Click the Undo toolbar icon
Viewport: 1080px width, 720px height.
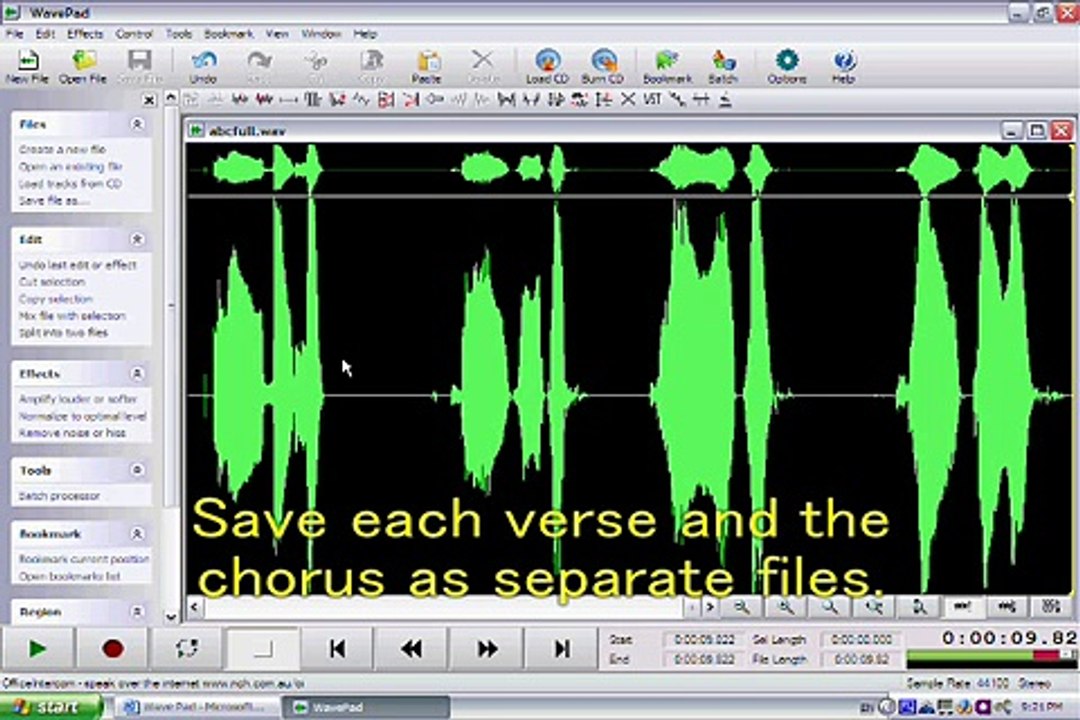point(203,67)
